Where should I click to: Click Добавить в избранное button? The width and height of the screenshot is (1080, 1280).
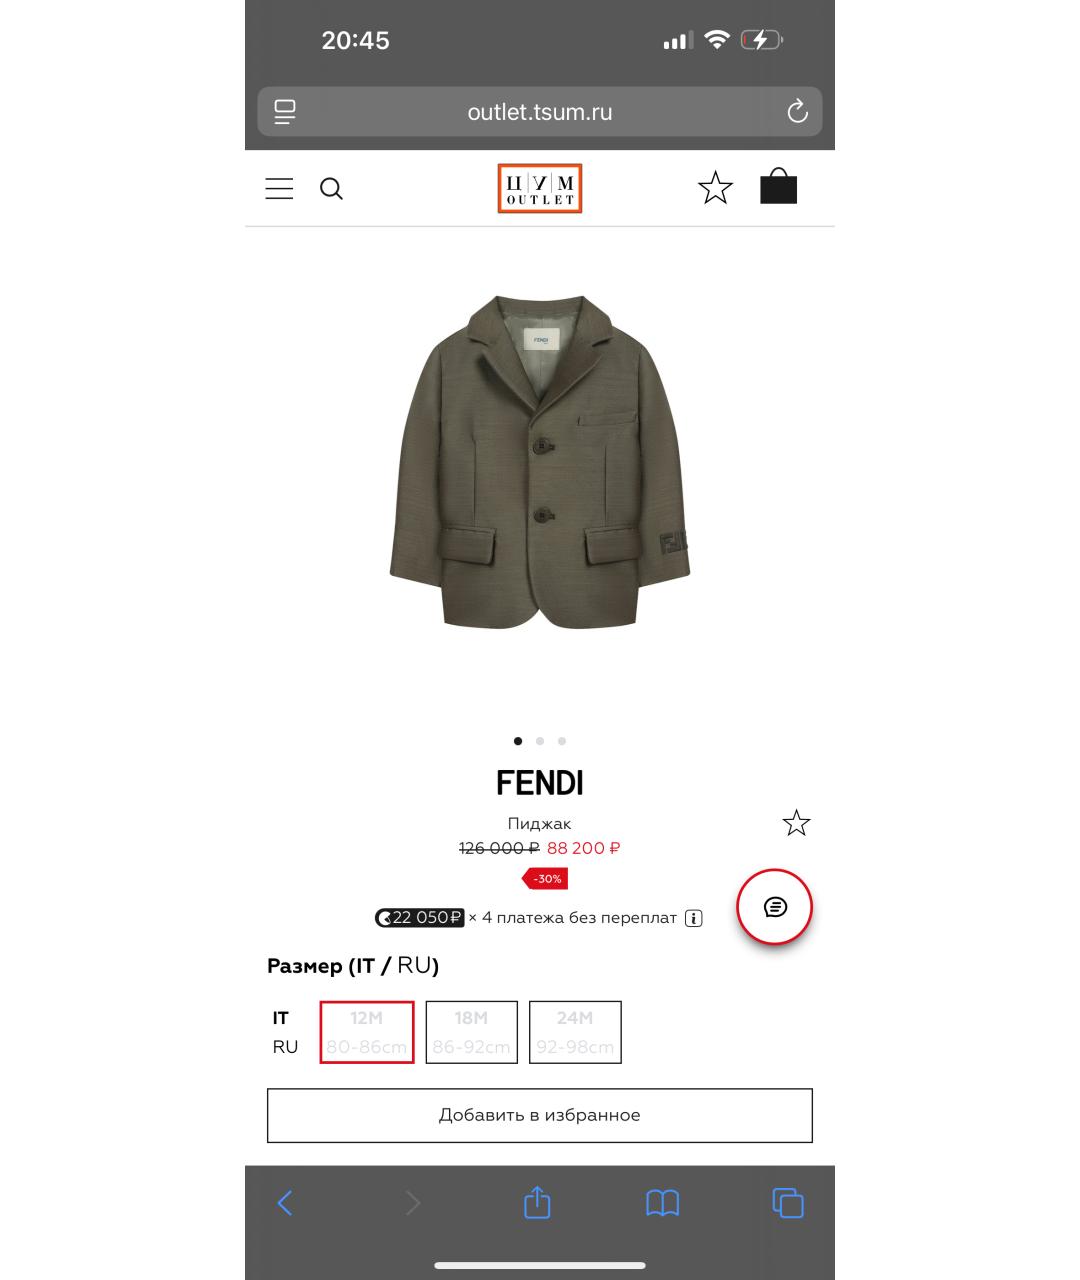click(x=540, y=1115)
